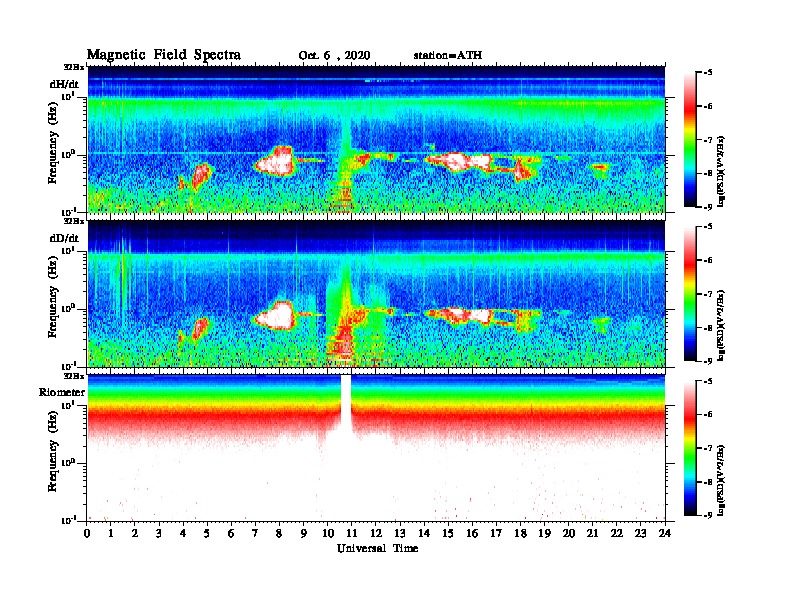Click hour "22" on the time axis
Image resolution: width=792 pixels, height=612 pixels.
tap(617, 534)
